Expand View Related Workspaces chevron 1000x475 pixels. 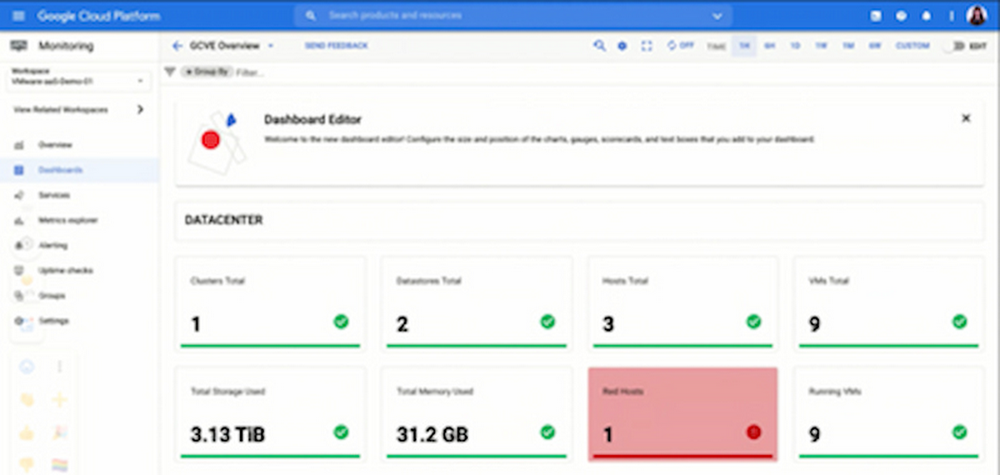pyautogui.click(x=140, y=110)
